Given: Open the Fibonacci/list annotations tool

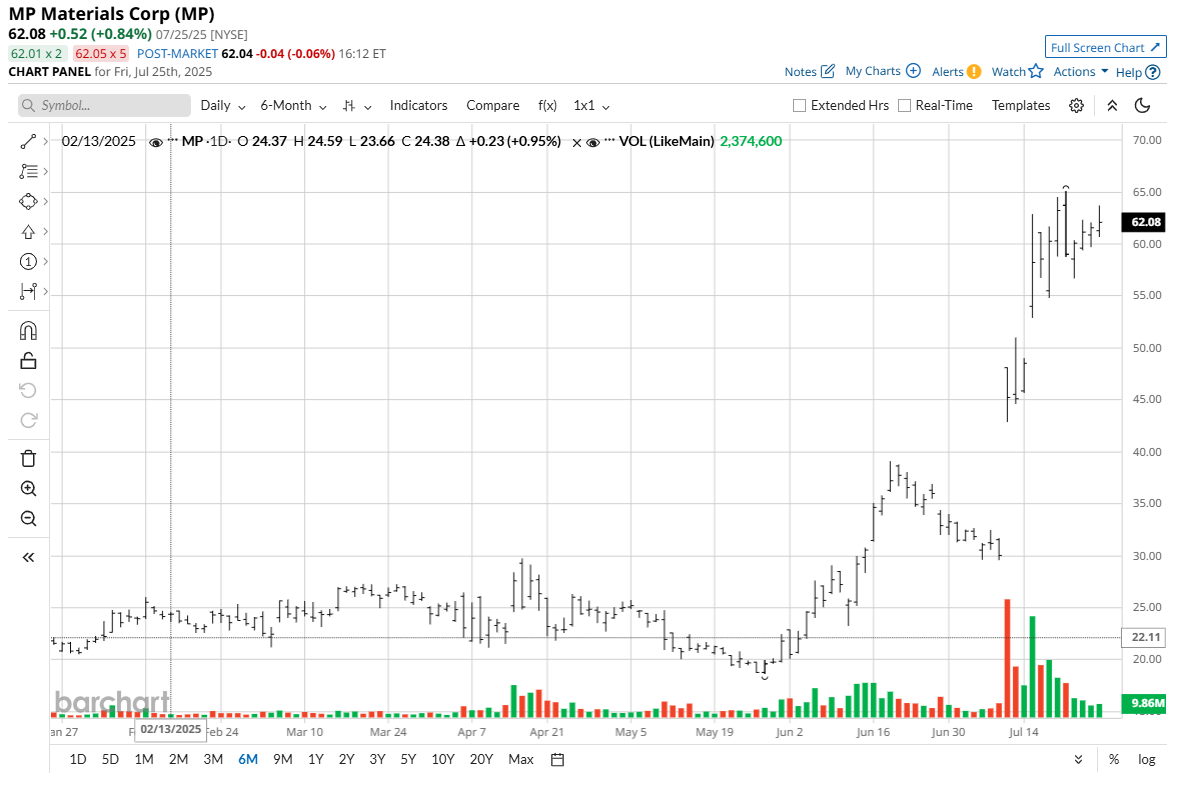Looking at the screenshot, I should point(28,172).
